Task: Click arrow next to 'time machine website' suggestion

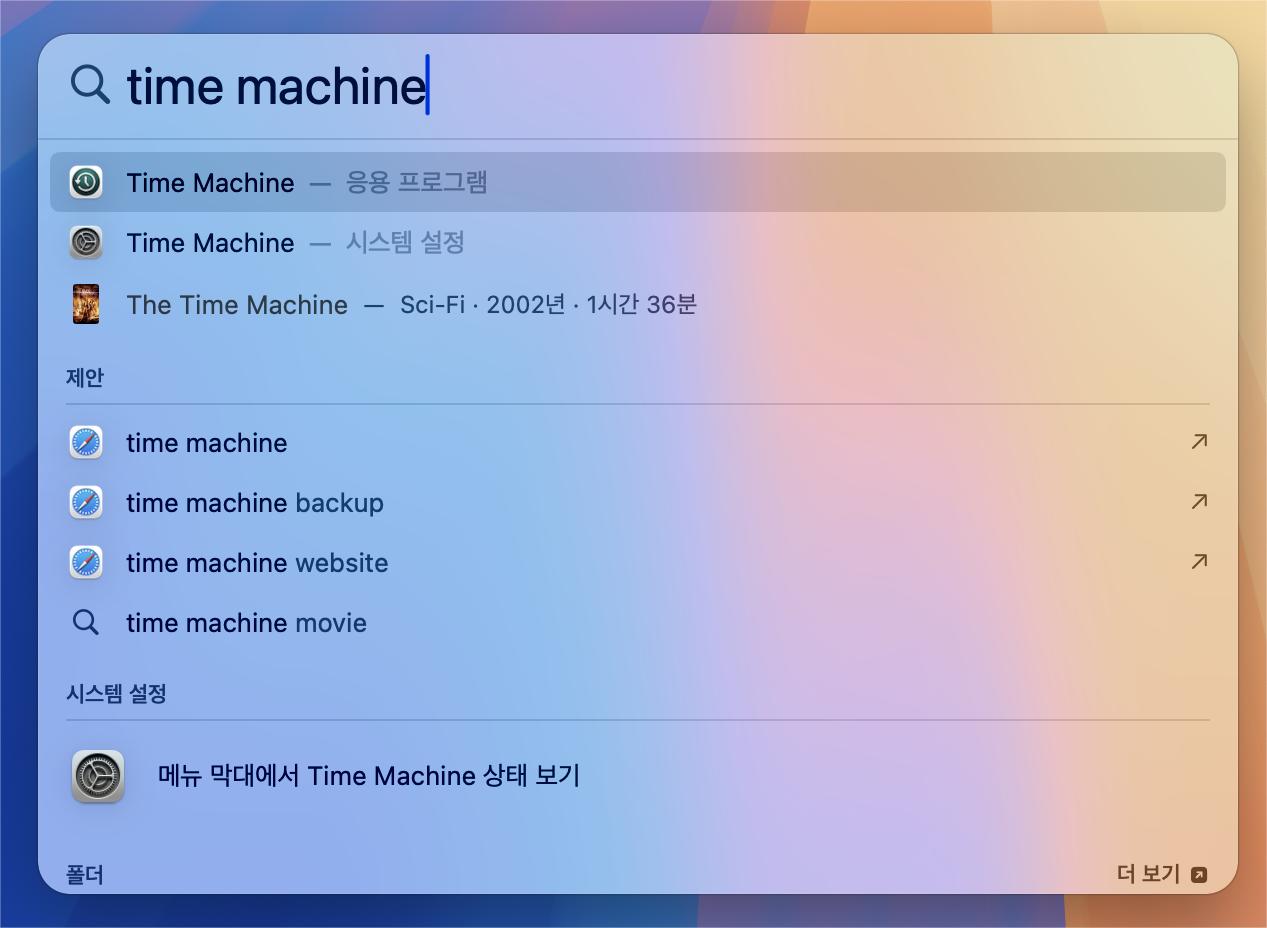Action: click(x=1199, y=561)
